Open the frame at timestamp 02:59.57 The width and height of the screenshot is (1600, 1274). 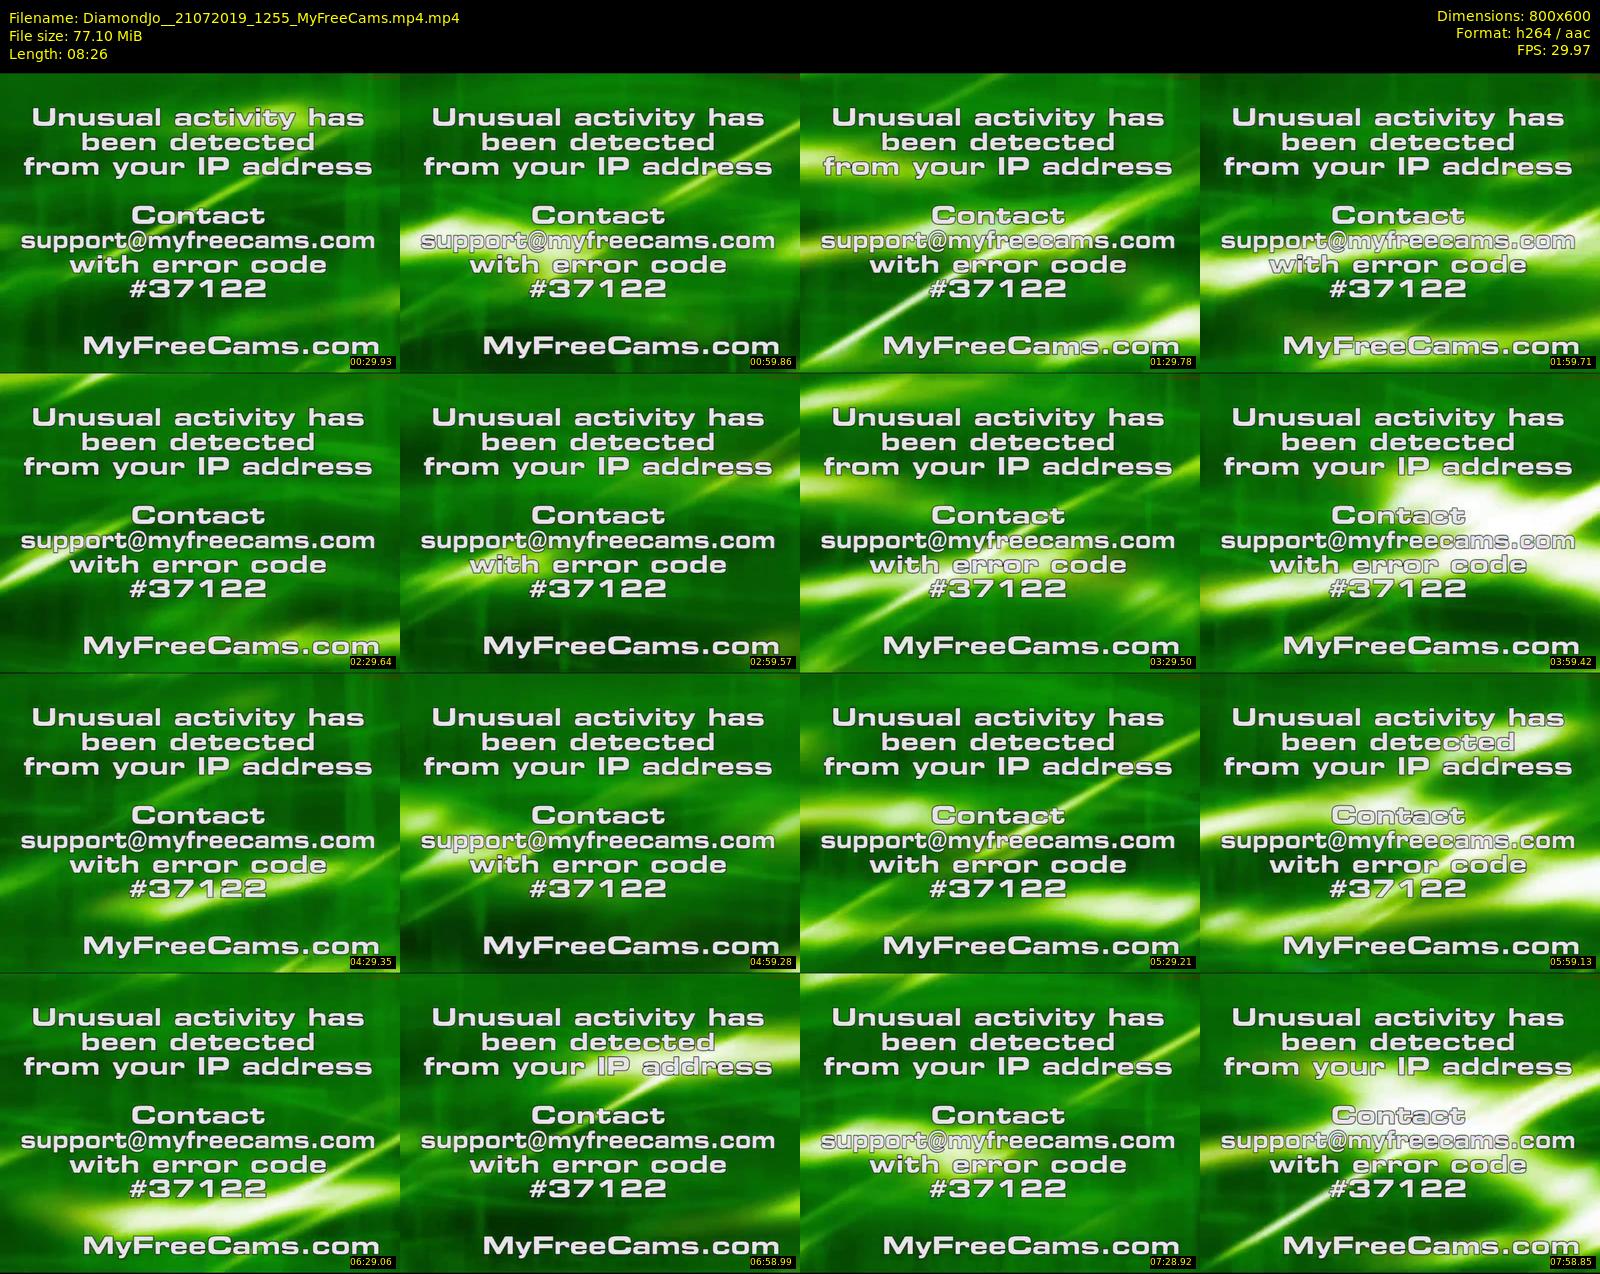(600, 522)
